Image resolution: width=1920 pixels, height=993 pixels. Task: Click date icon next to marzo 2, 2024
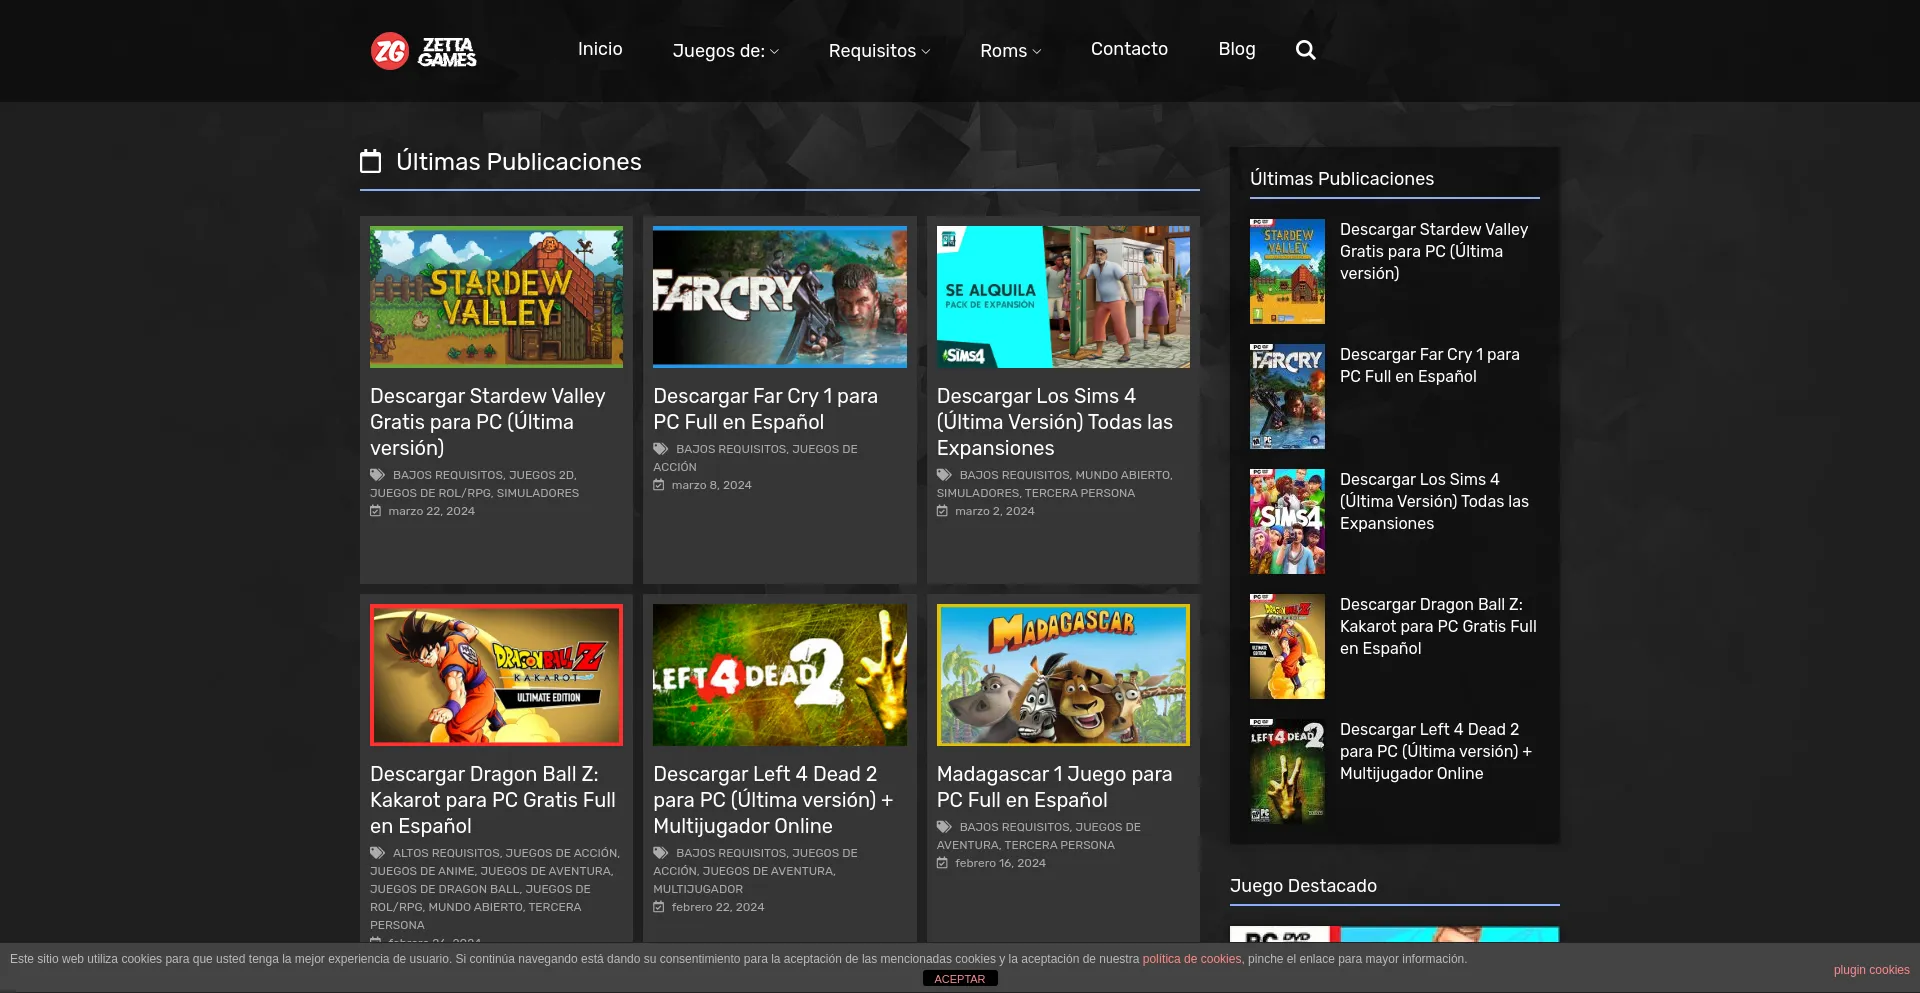942,511
